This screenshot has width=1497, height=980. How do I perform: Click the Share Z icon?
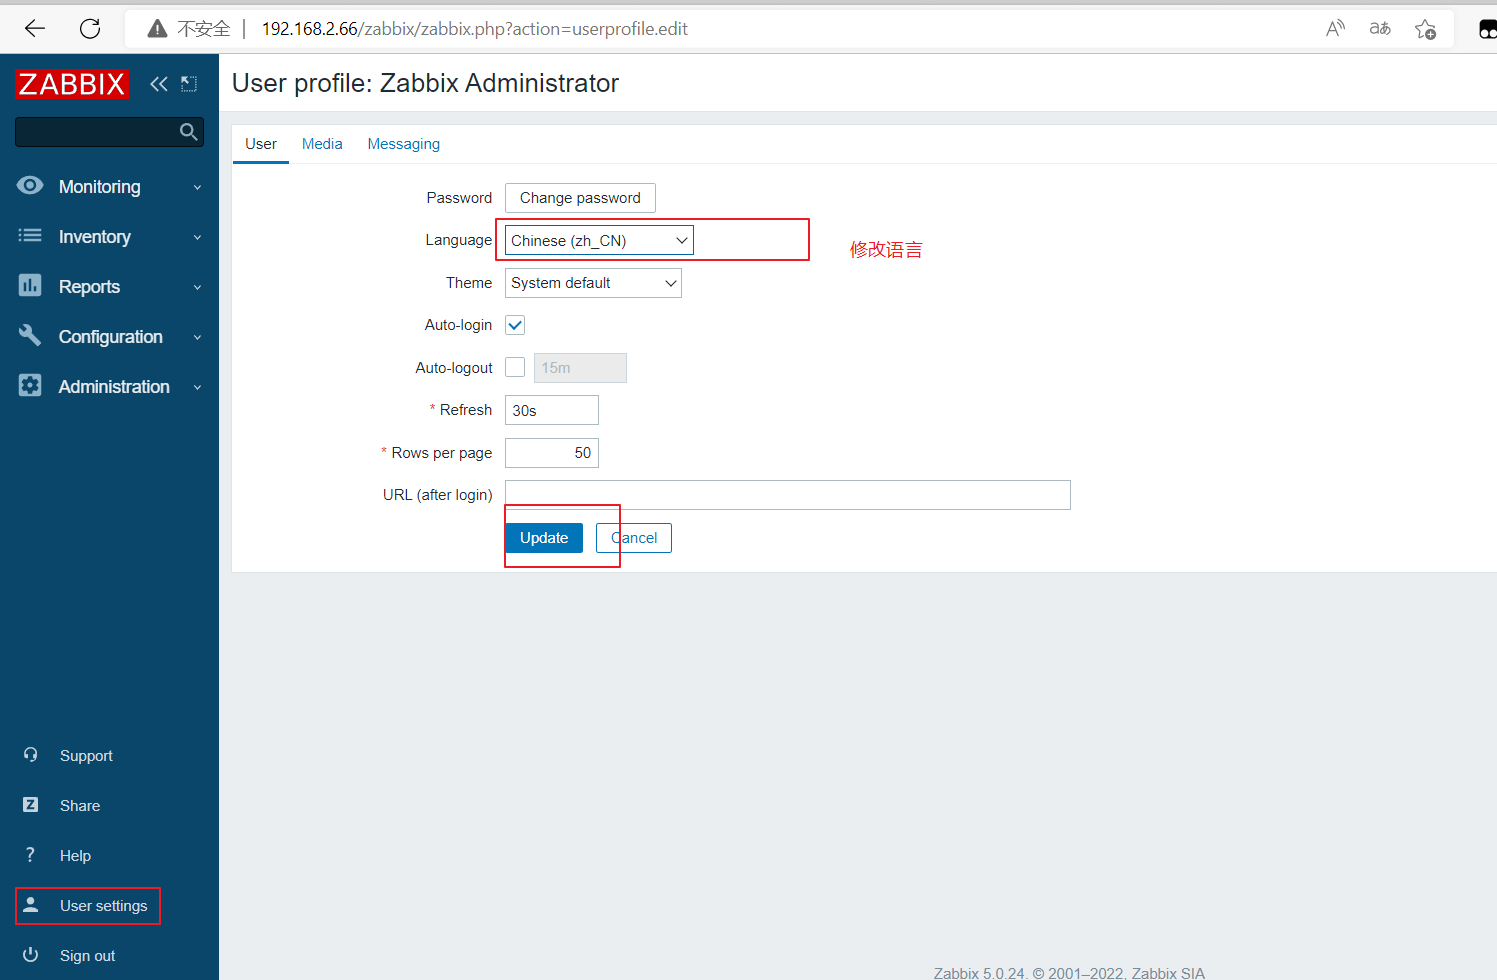[31, 805]
